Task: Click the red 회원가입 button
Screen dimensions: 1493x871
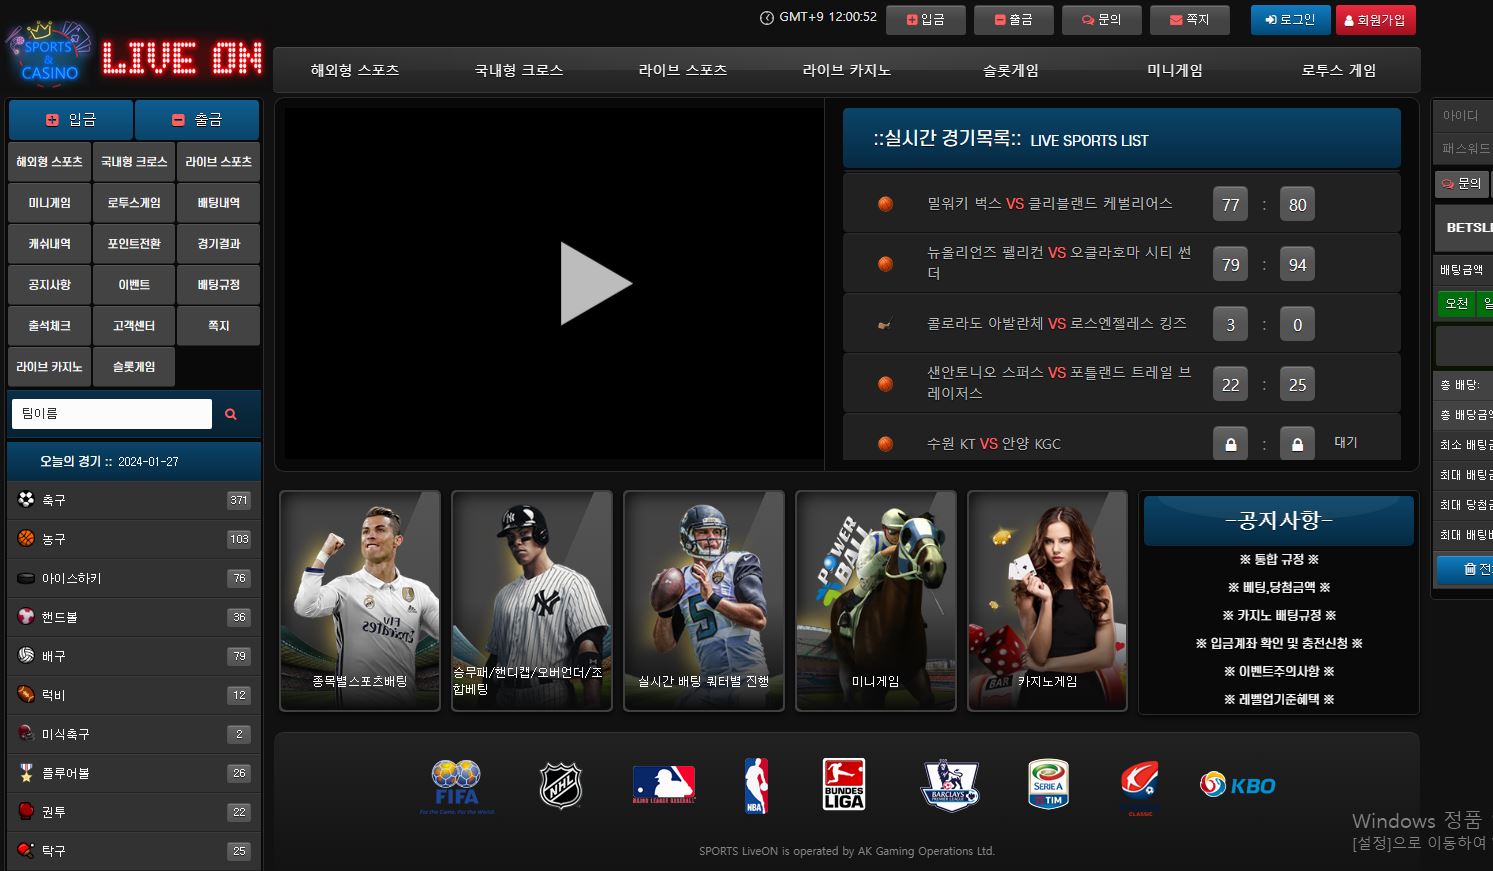Action: [1375, 20]
